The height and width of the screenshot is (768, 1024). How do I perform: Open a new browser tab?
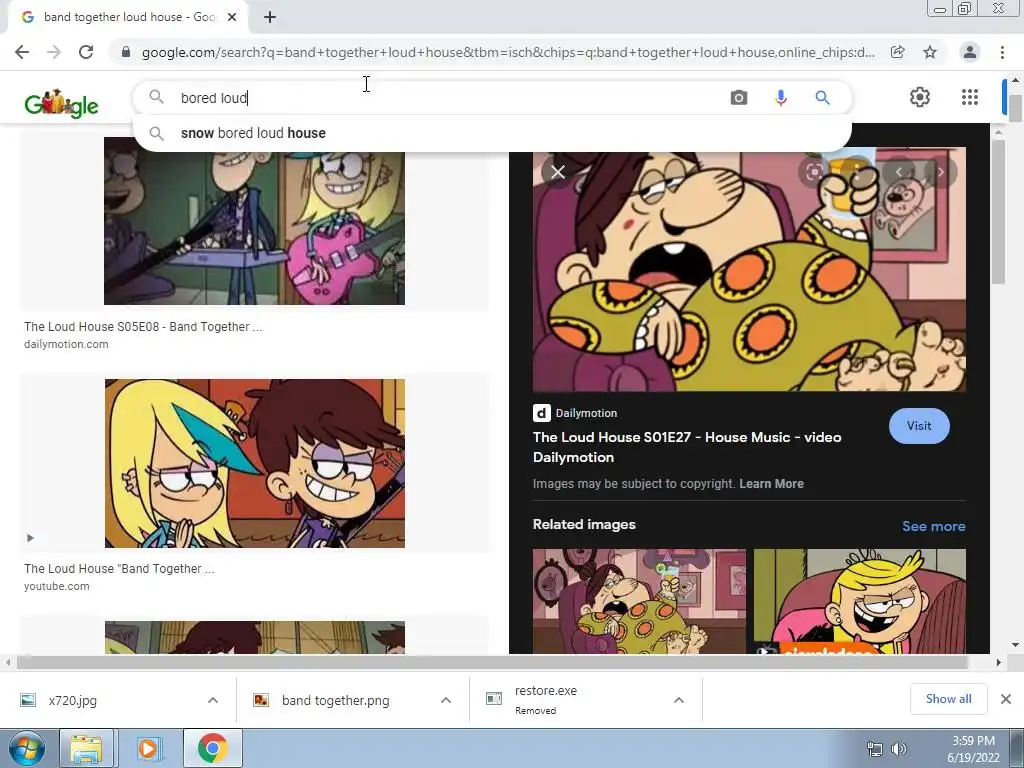(270, 18)
